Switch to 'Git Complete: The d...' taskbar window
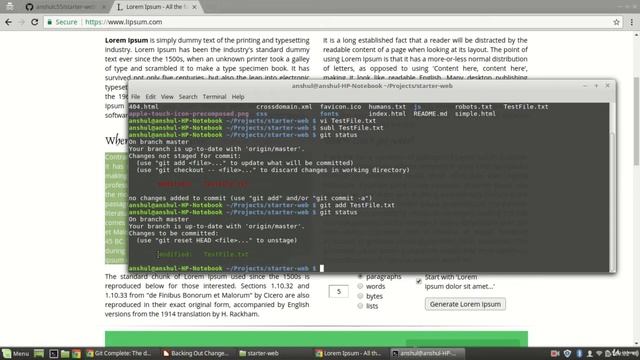This screenshot has width=640, height=360. click(119, 353)
